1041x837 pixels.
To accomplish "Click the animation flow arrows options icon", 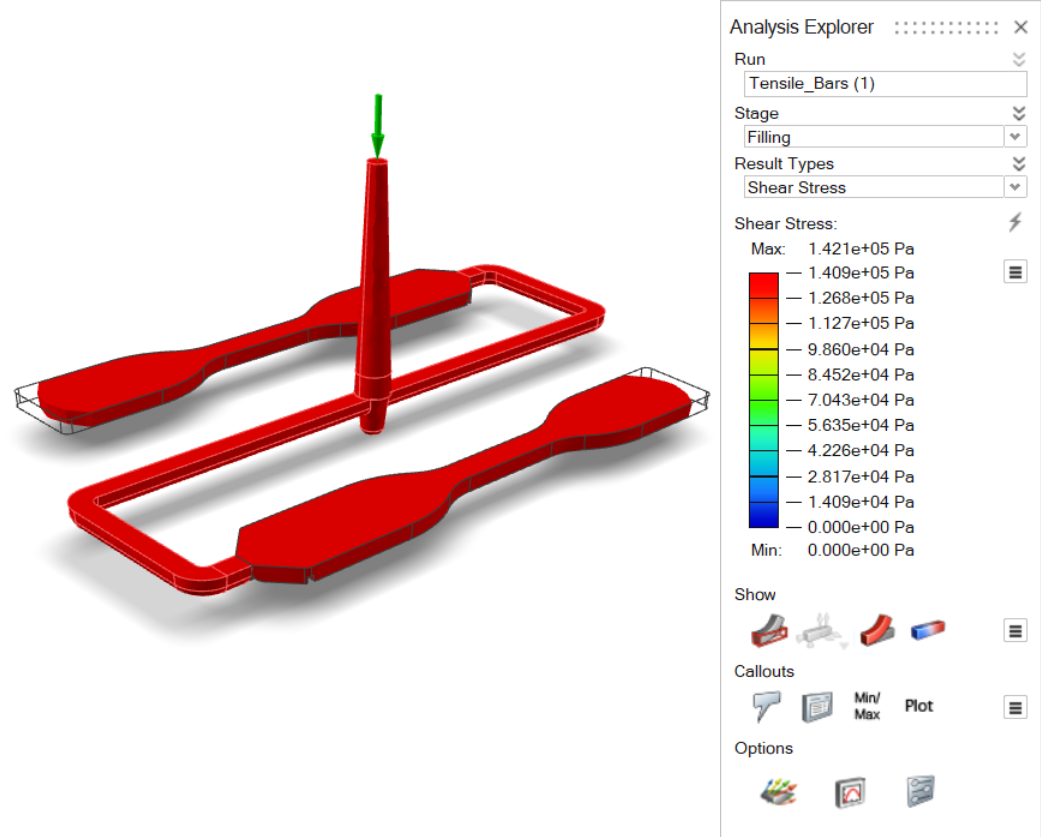I will click(x=779, y=791).
